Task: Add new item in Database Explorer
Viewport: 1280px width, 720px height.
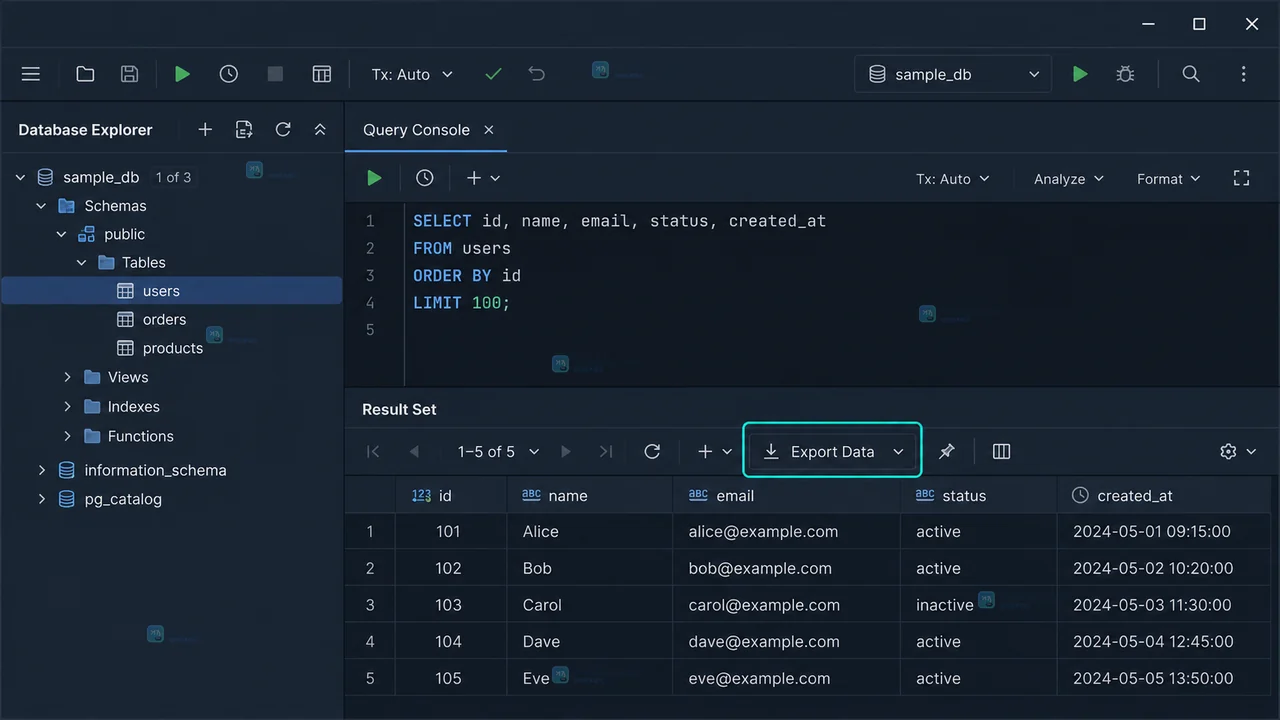Action: 205,129
